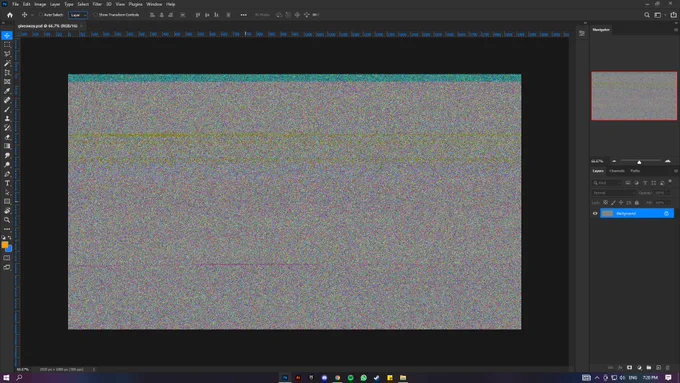Viewport: 680px width, 383px height.
Task: Toggle lock position
Action: click(621, 203)
